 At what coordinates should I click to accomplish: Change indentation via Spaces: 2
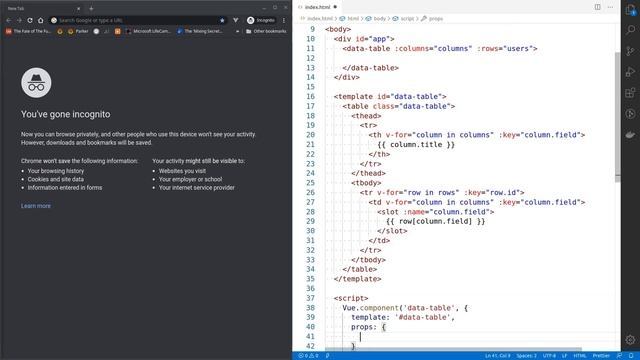[x=527, y=356]
